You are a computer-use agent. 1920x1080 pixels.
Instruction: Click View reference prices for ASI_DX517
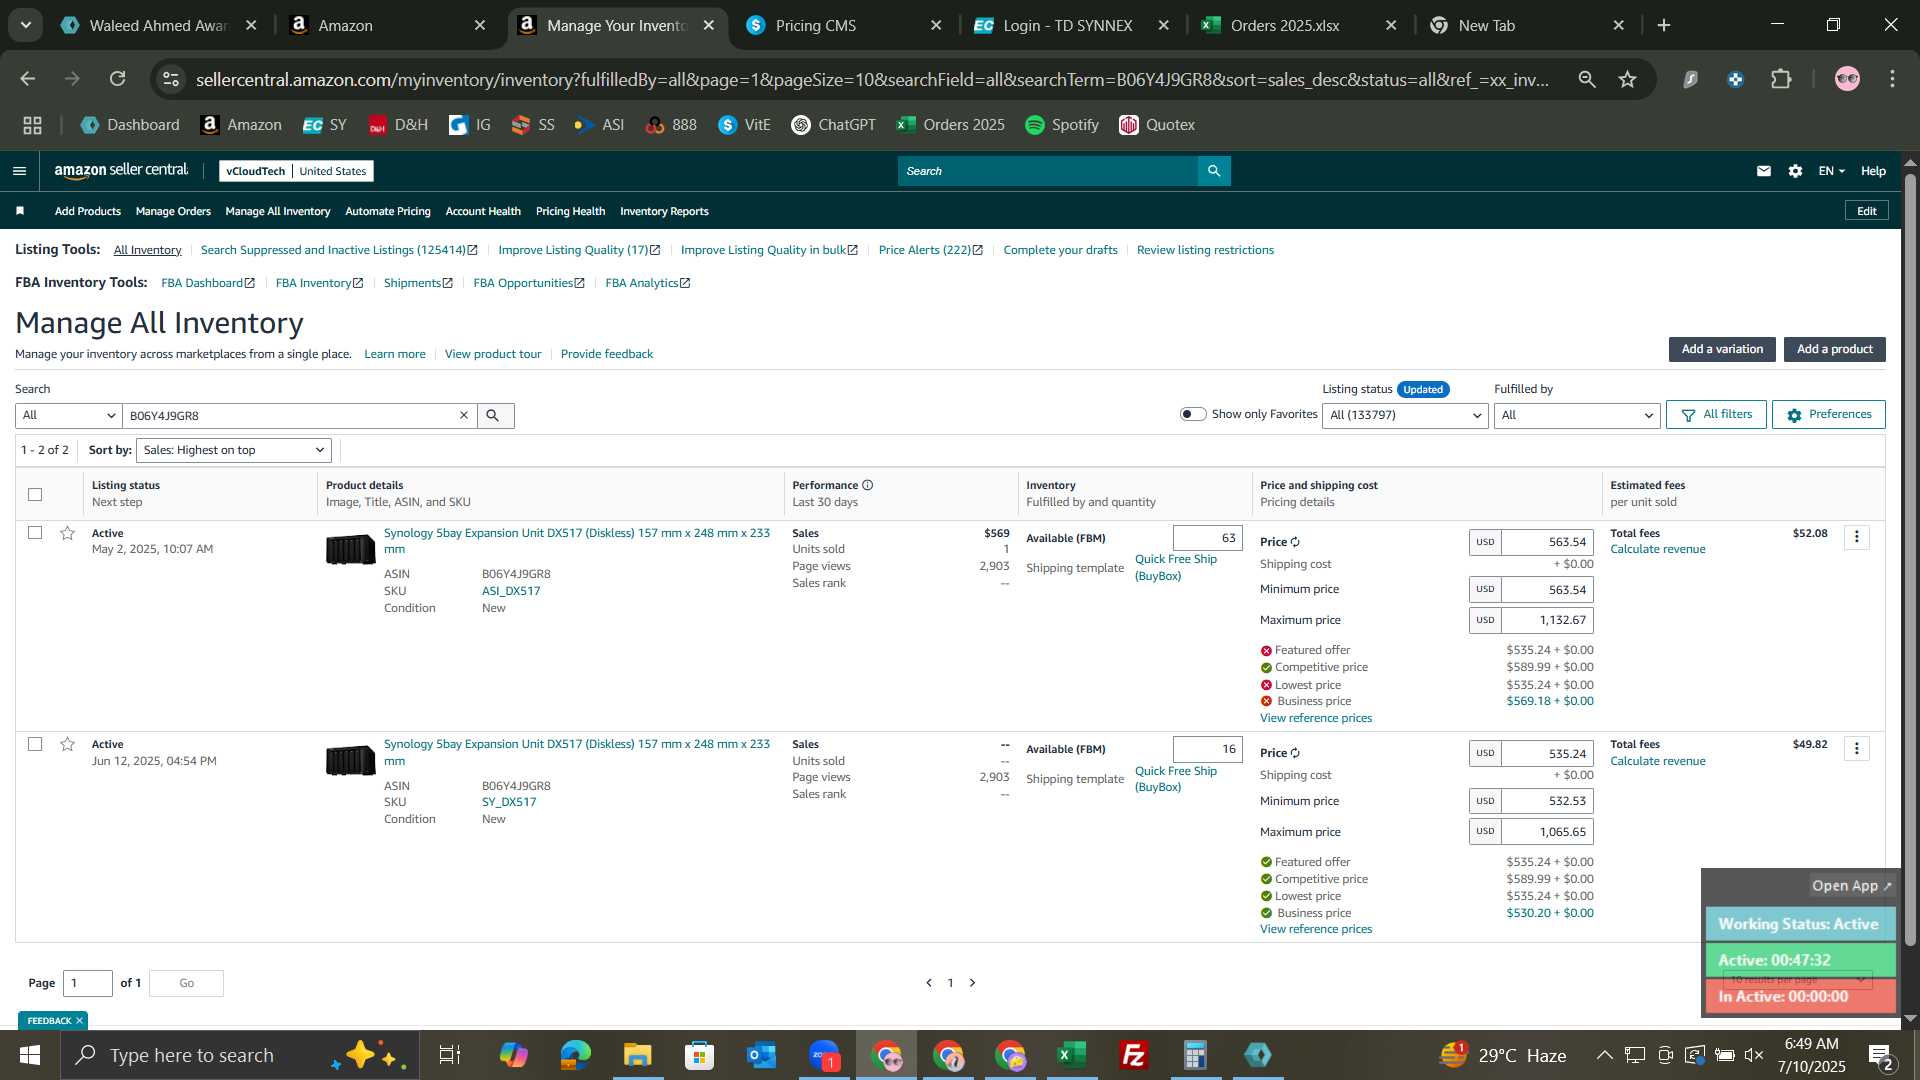click(1316, 718)
